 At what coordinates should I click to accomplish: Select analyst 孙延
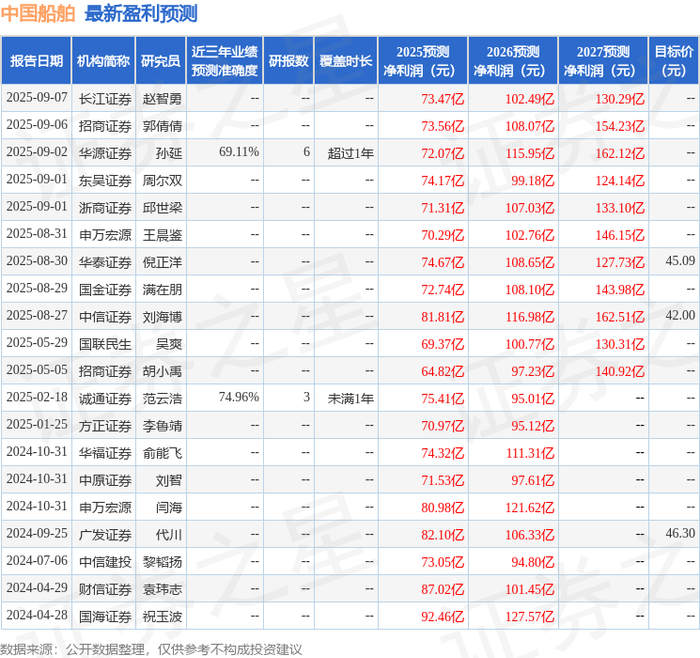click(x=169, y=153)
